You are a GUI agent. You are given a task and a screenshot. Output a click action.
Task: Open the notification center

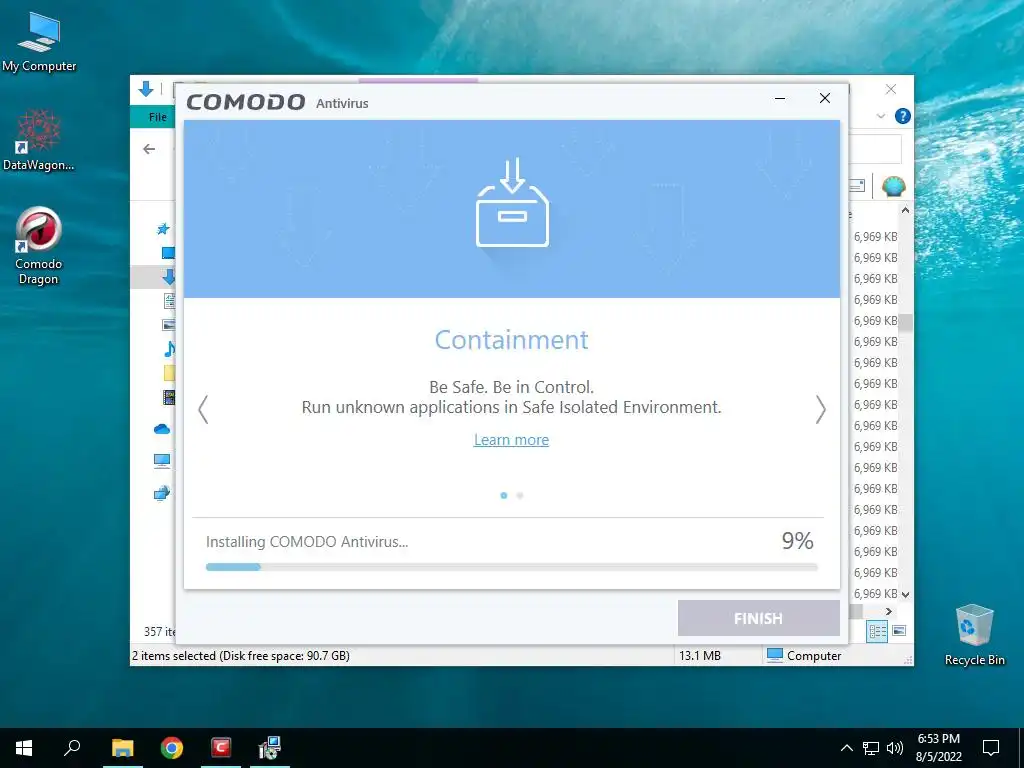pos(991,748)
